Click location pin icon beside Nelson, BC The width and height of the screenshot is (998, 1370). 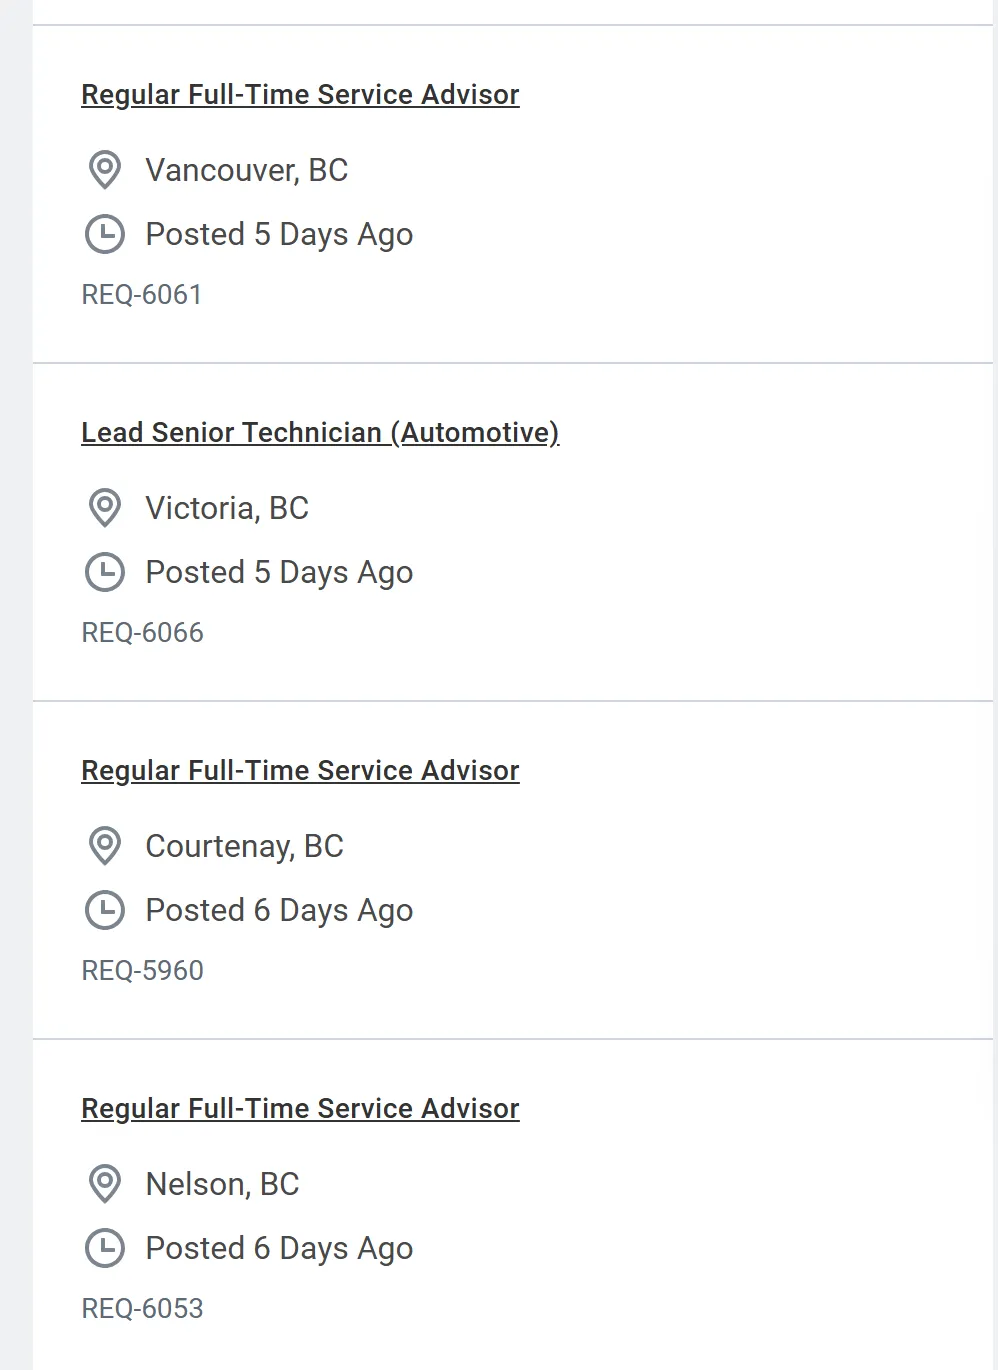point(105,1184)
